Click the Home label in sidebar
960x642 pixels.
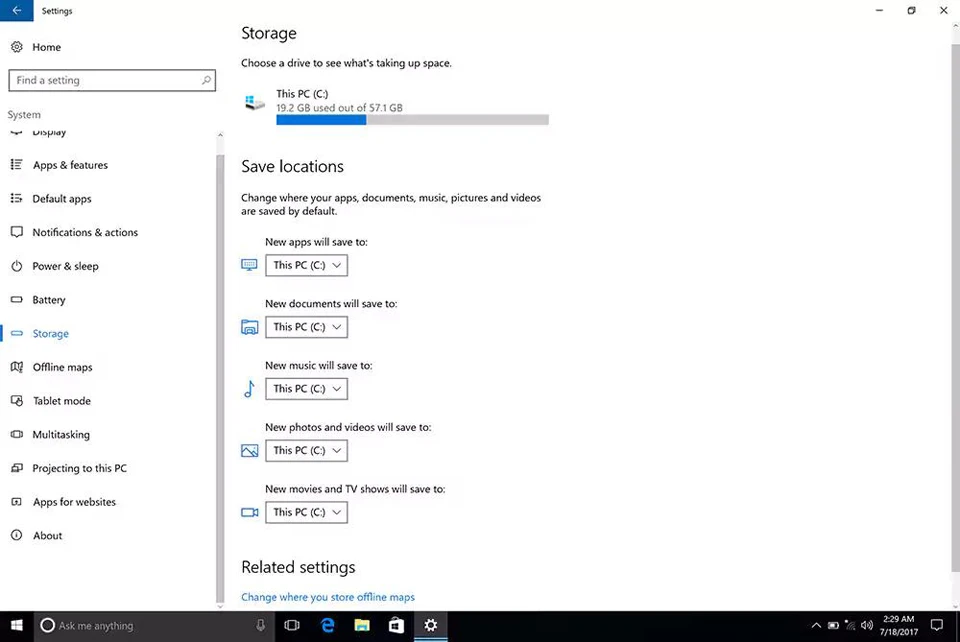47,47
